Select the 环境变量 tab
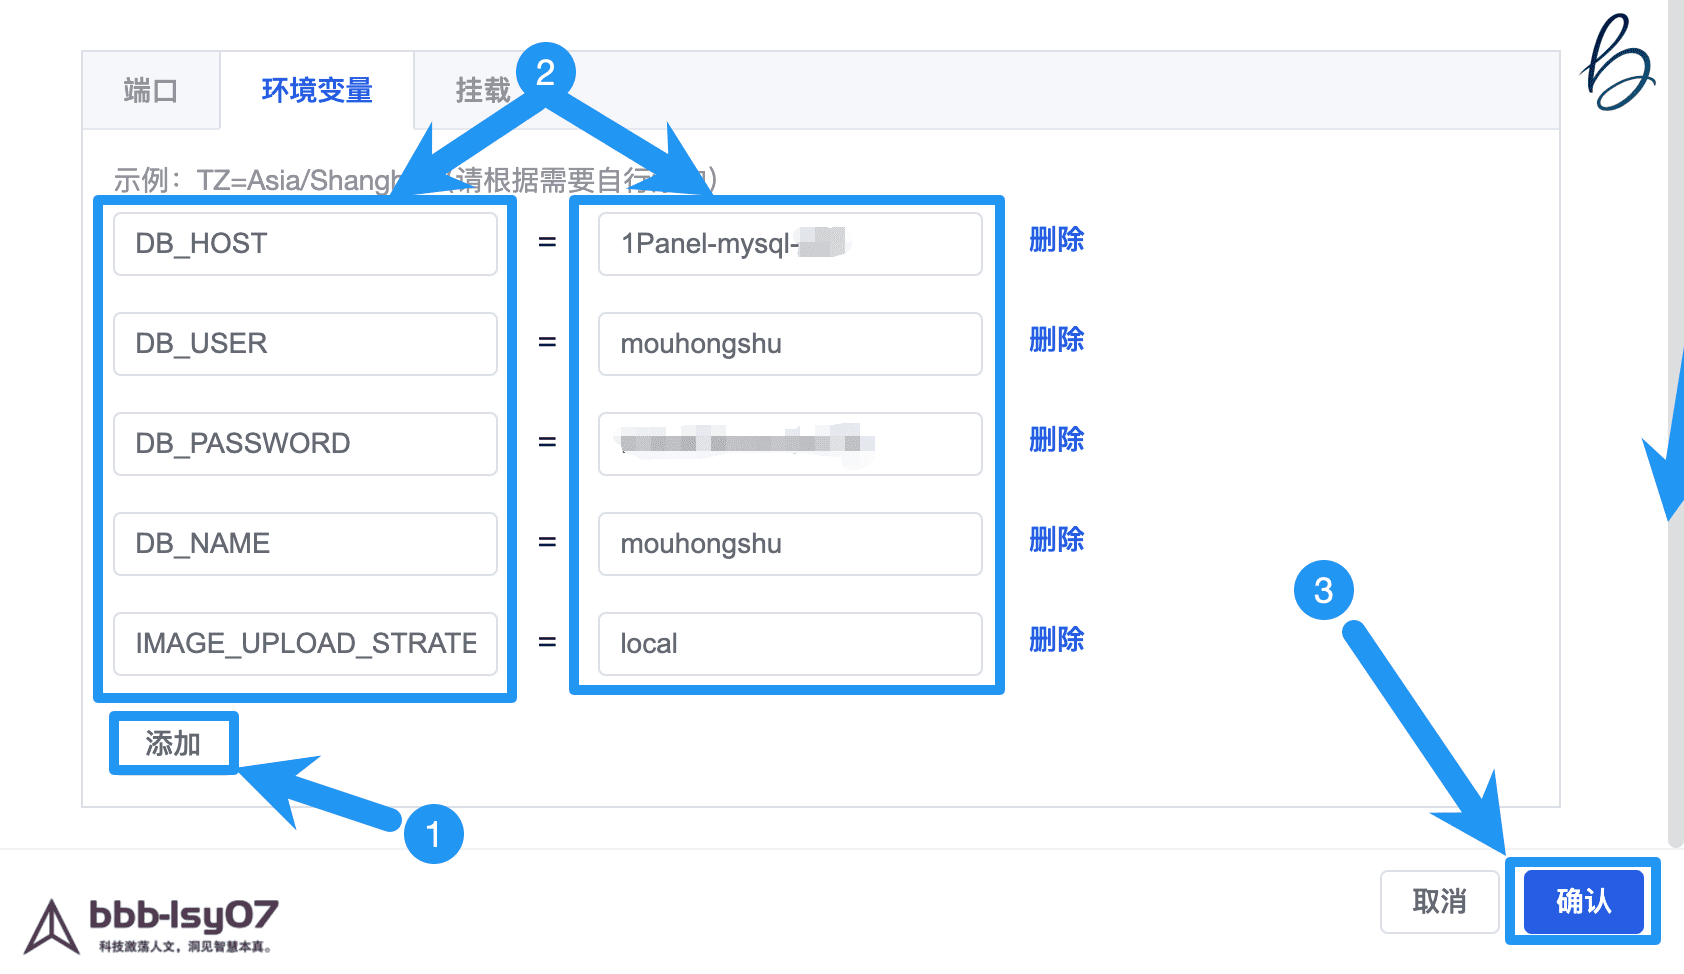1684x974 pixels. click(316, 91)
